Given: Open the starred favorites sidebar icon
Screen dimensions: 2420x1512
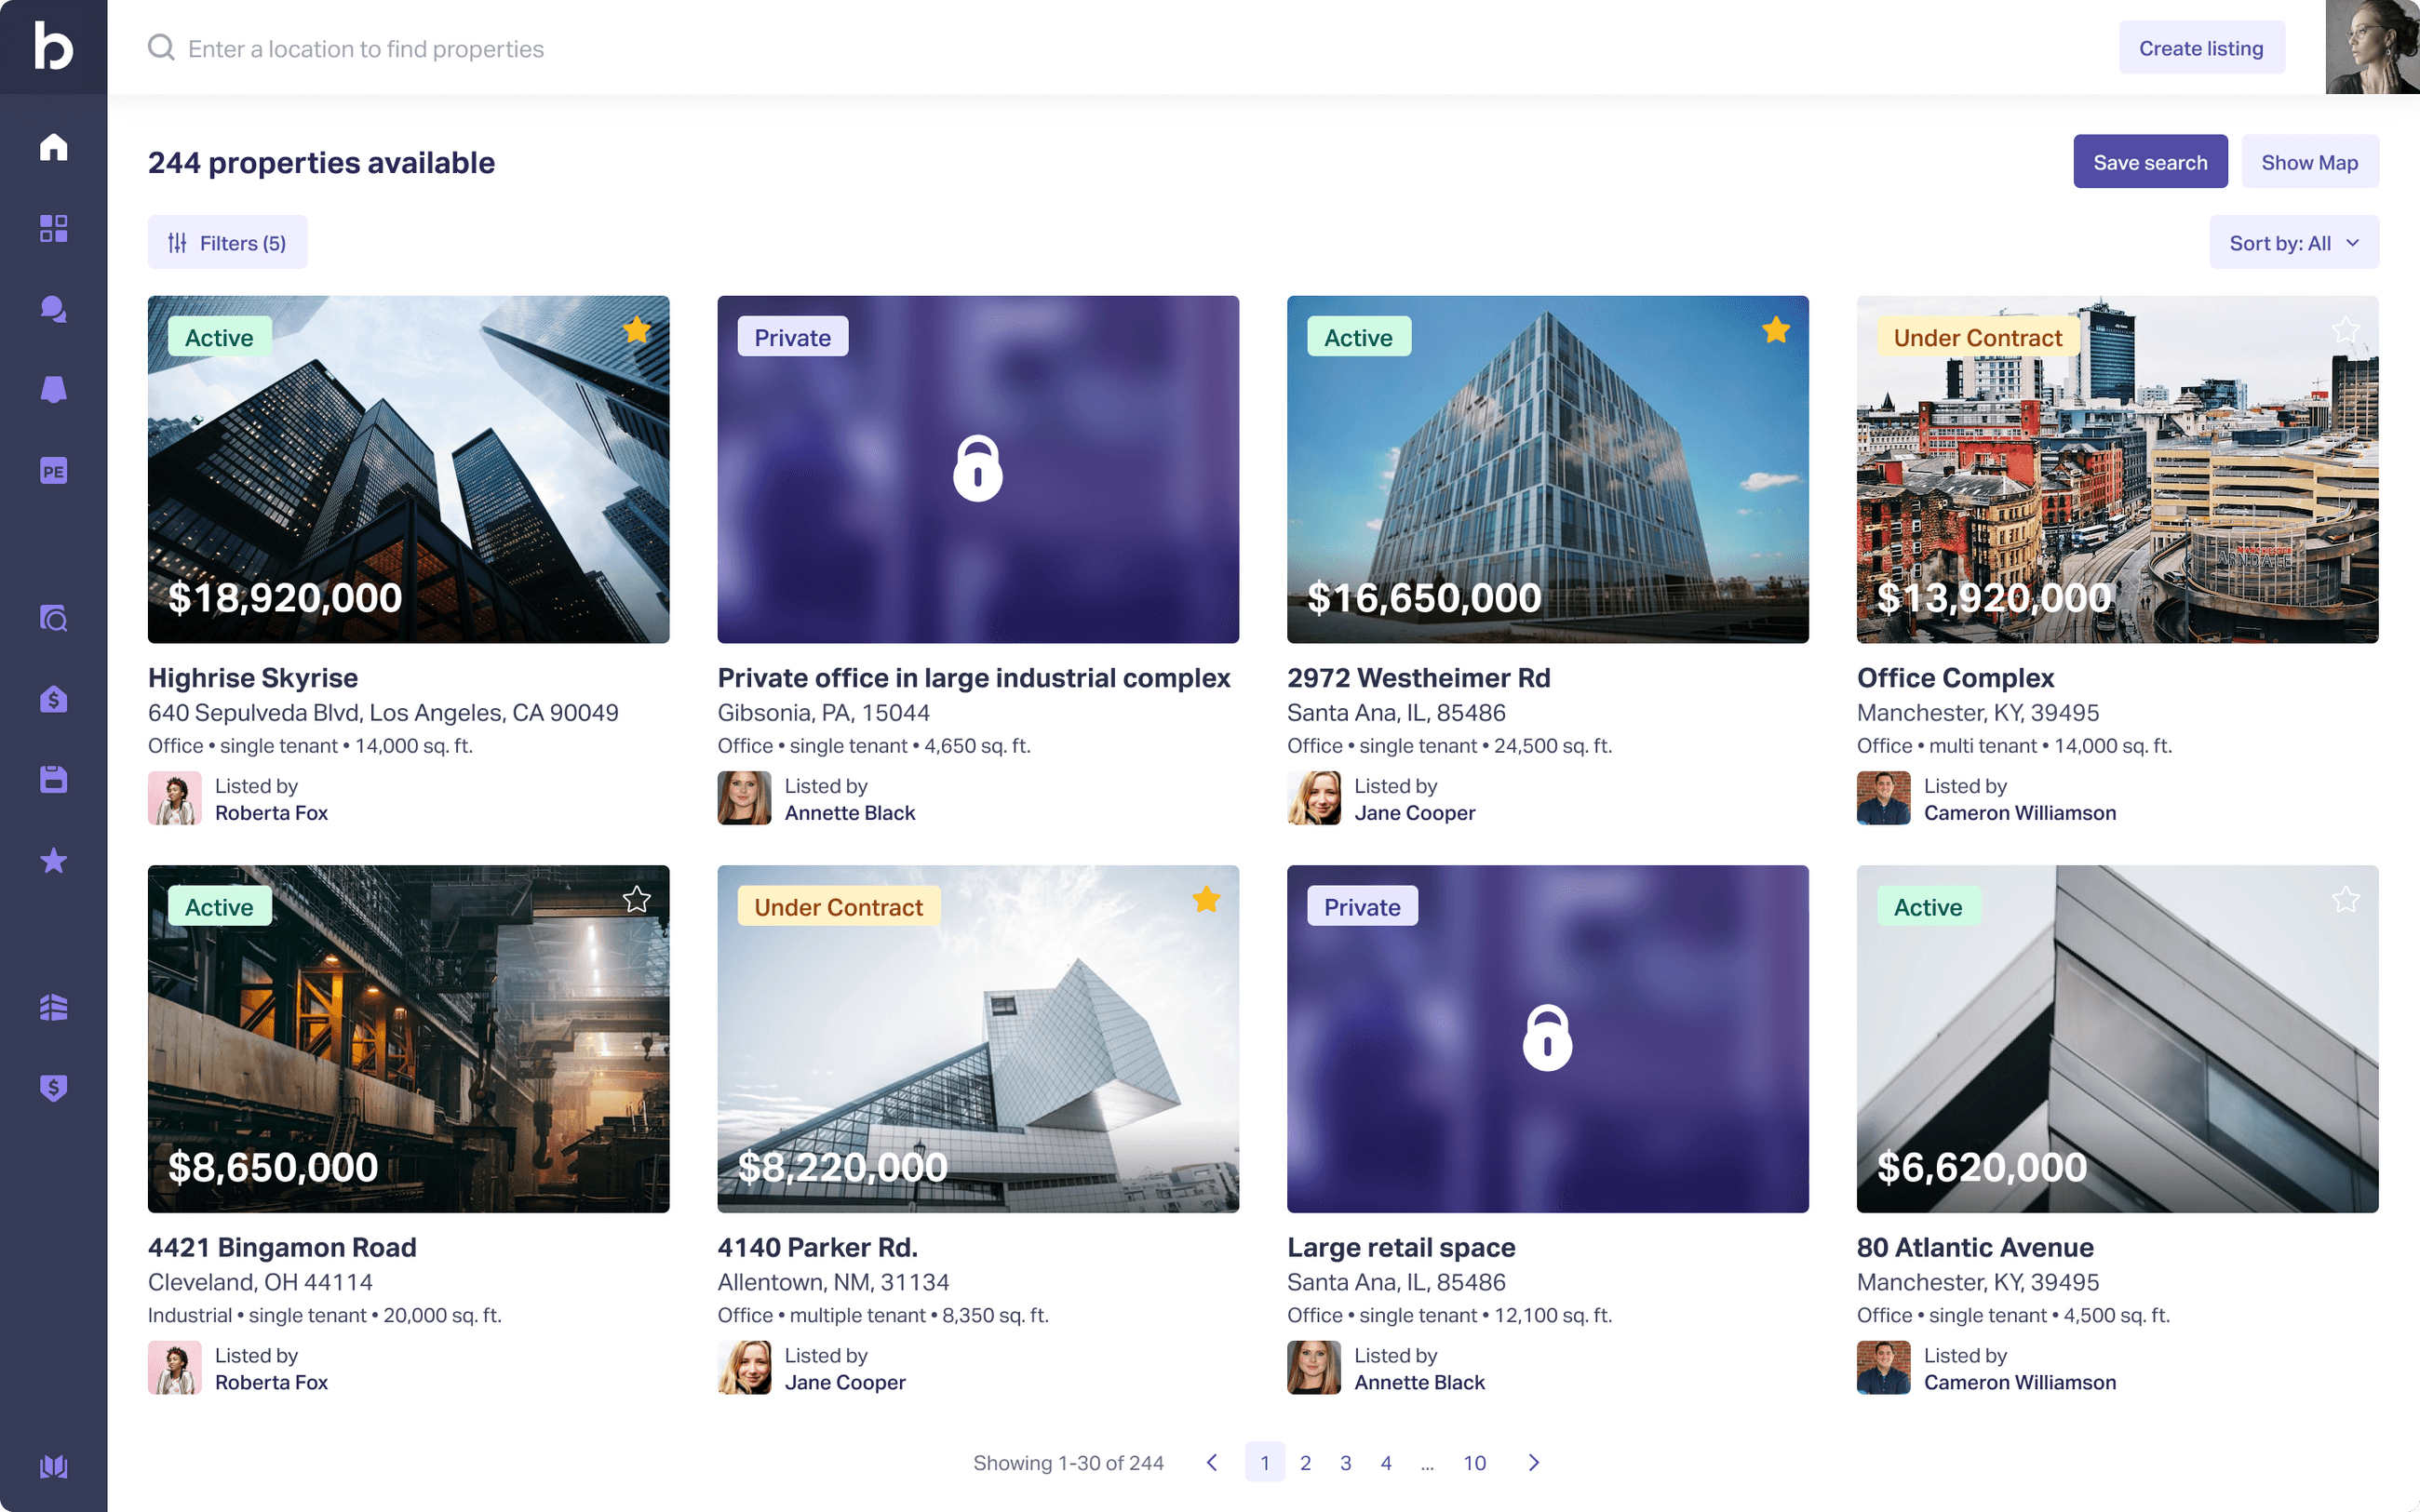Looking at the screenshot, I should coord(53,860).
